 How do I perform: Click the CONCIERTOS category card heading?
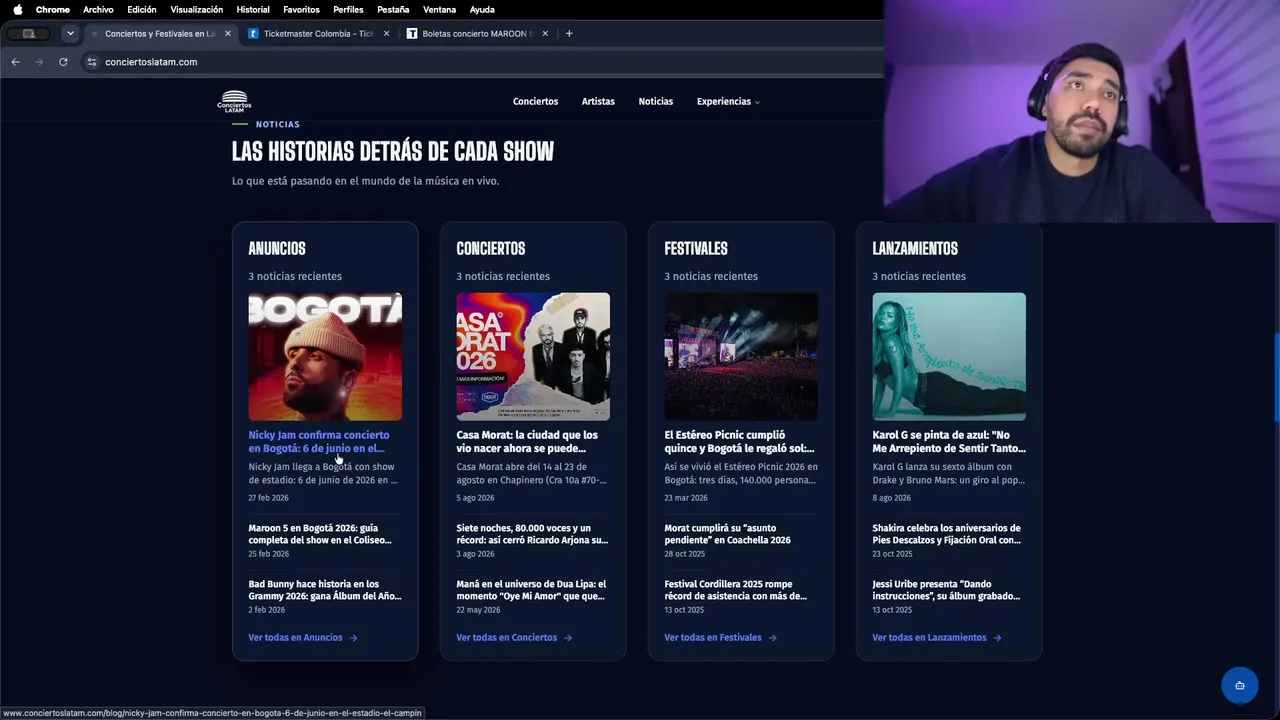491,249
